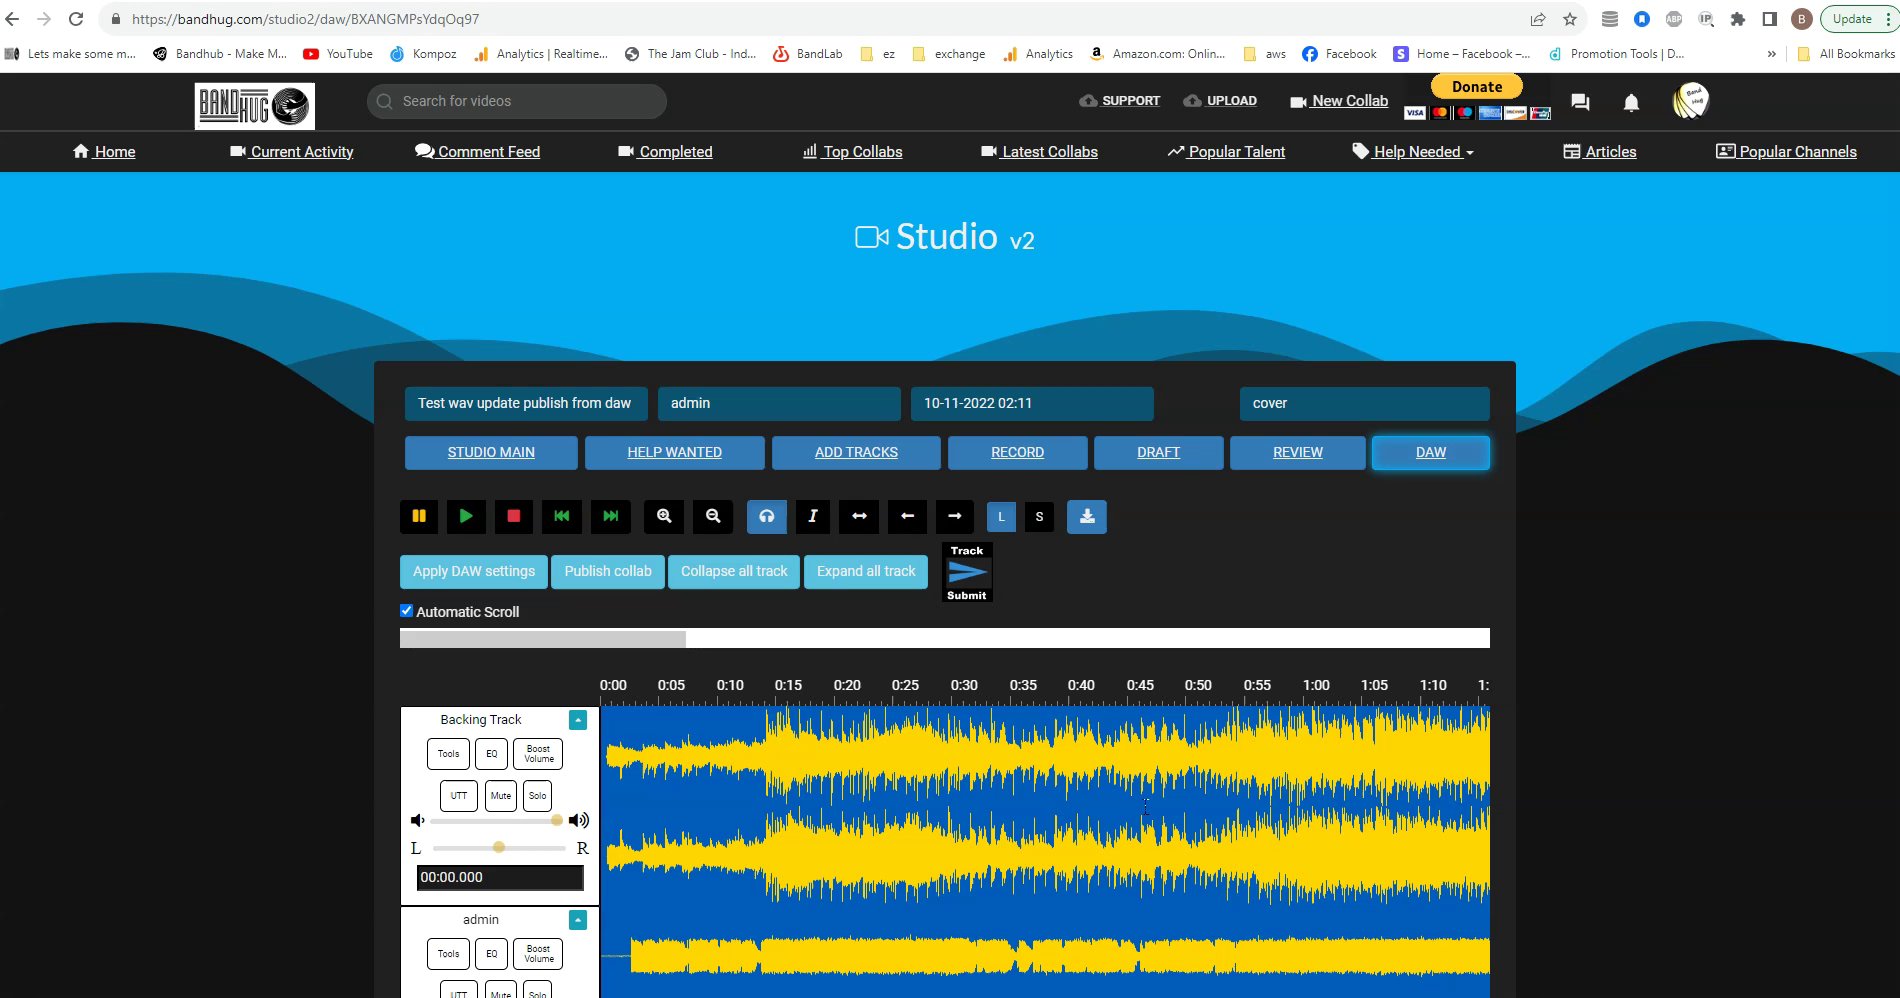Solo the Backing Track
The width and height of the screenshot is (1900, 998).
[538, 796]
